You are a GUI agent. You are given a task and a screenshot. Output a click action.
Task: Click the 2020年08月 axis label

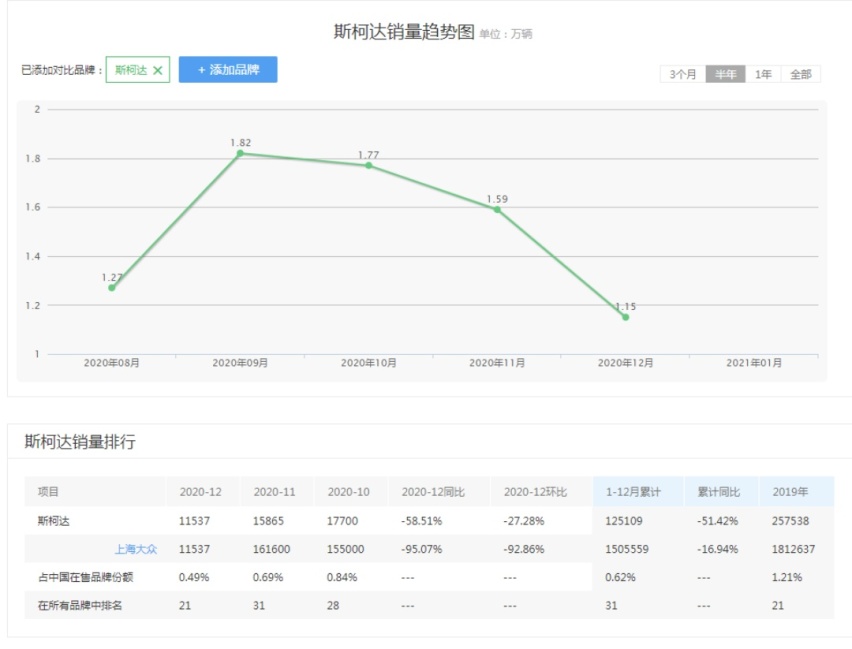point(111,363)
